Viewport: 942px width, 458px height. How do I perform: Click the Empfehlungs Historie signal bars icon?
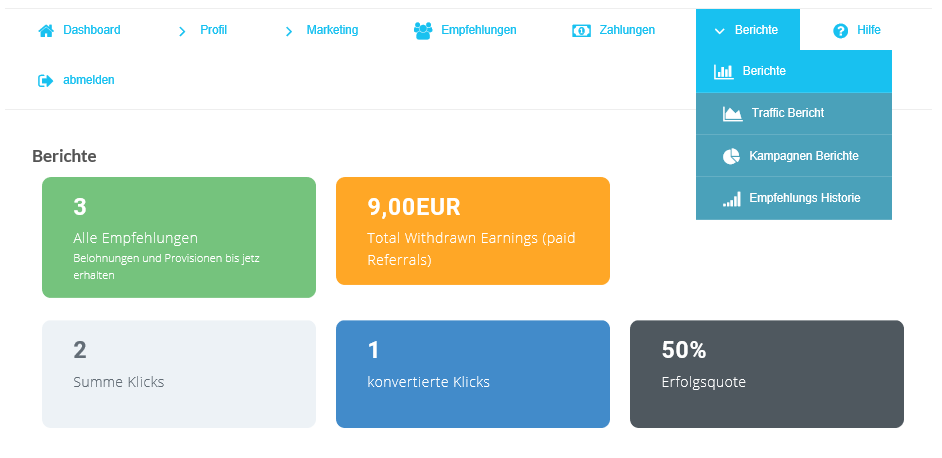(x=732, y=199)
